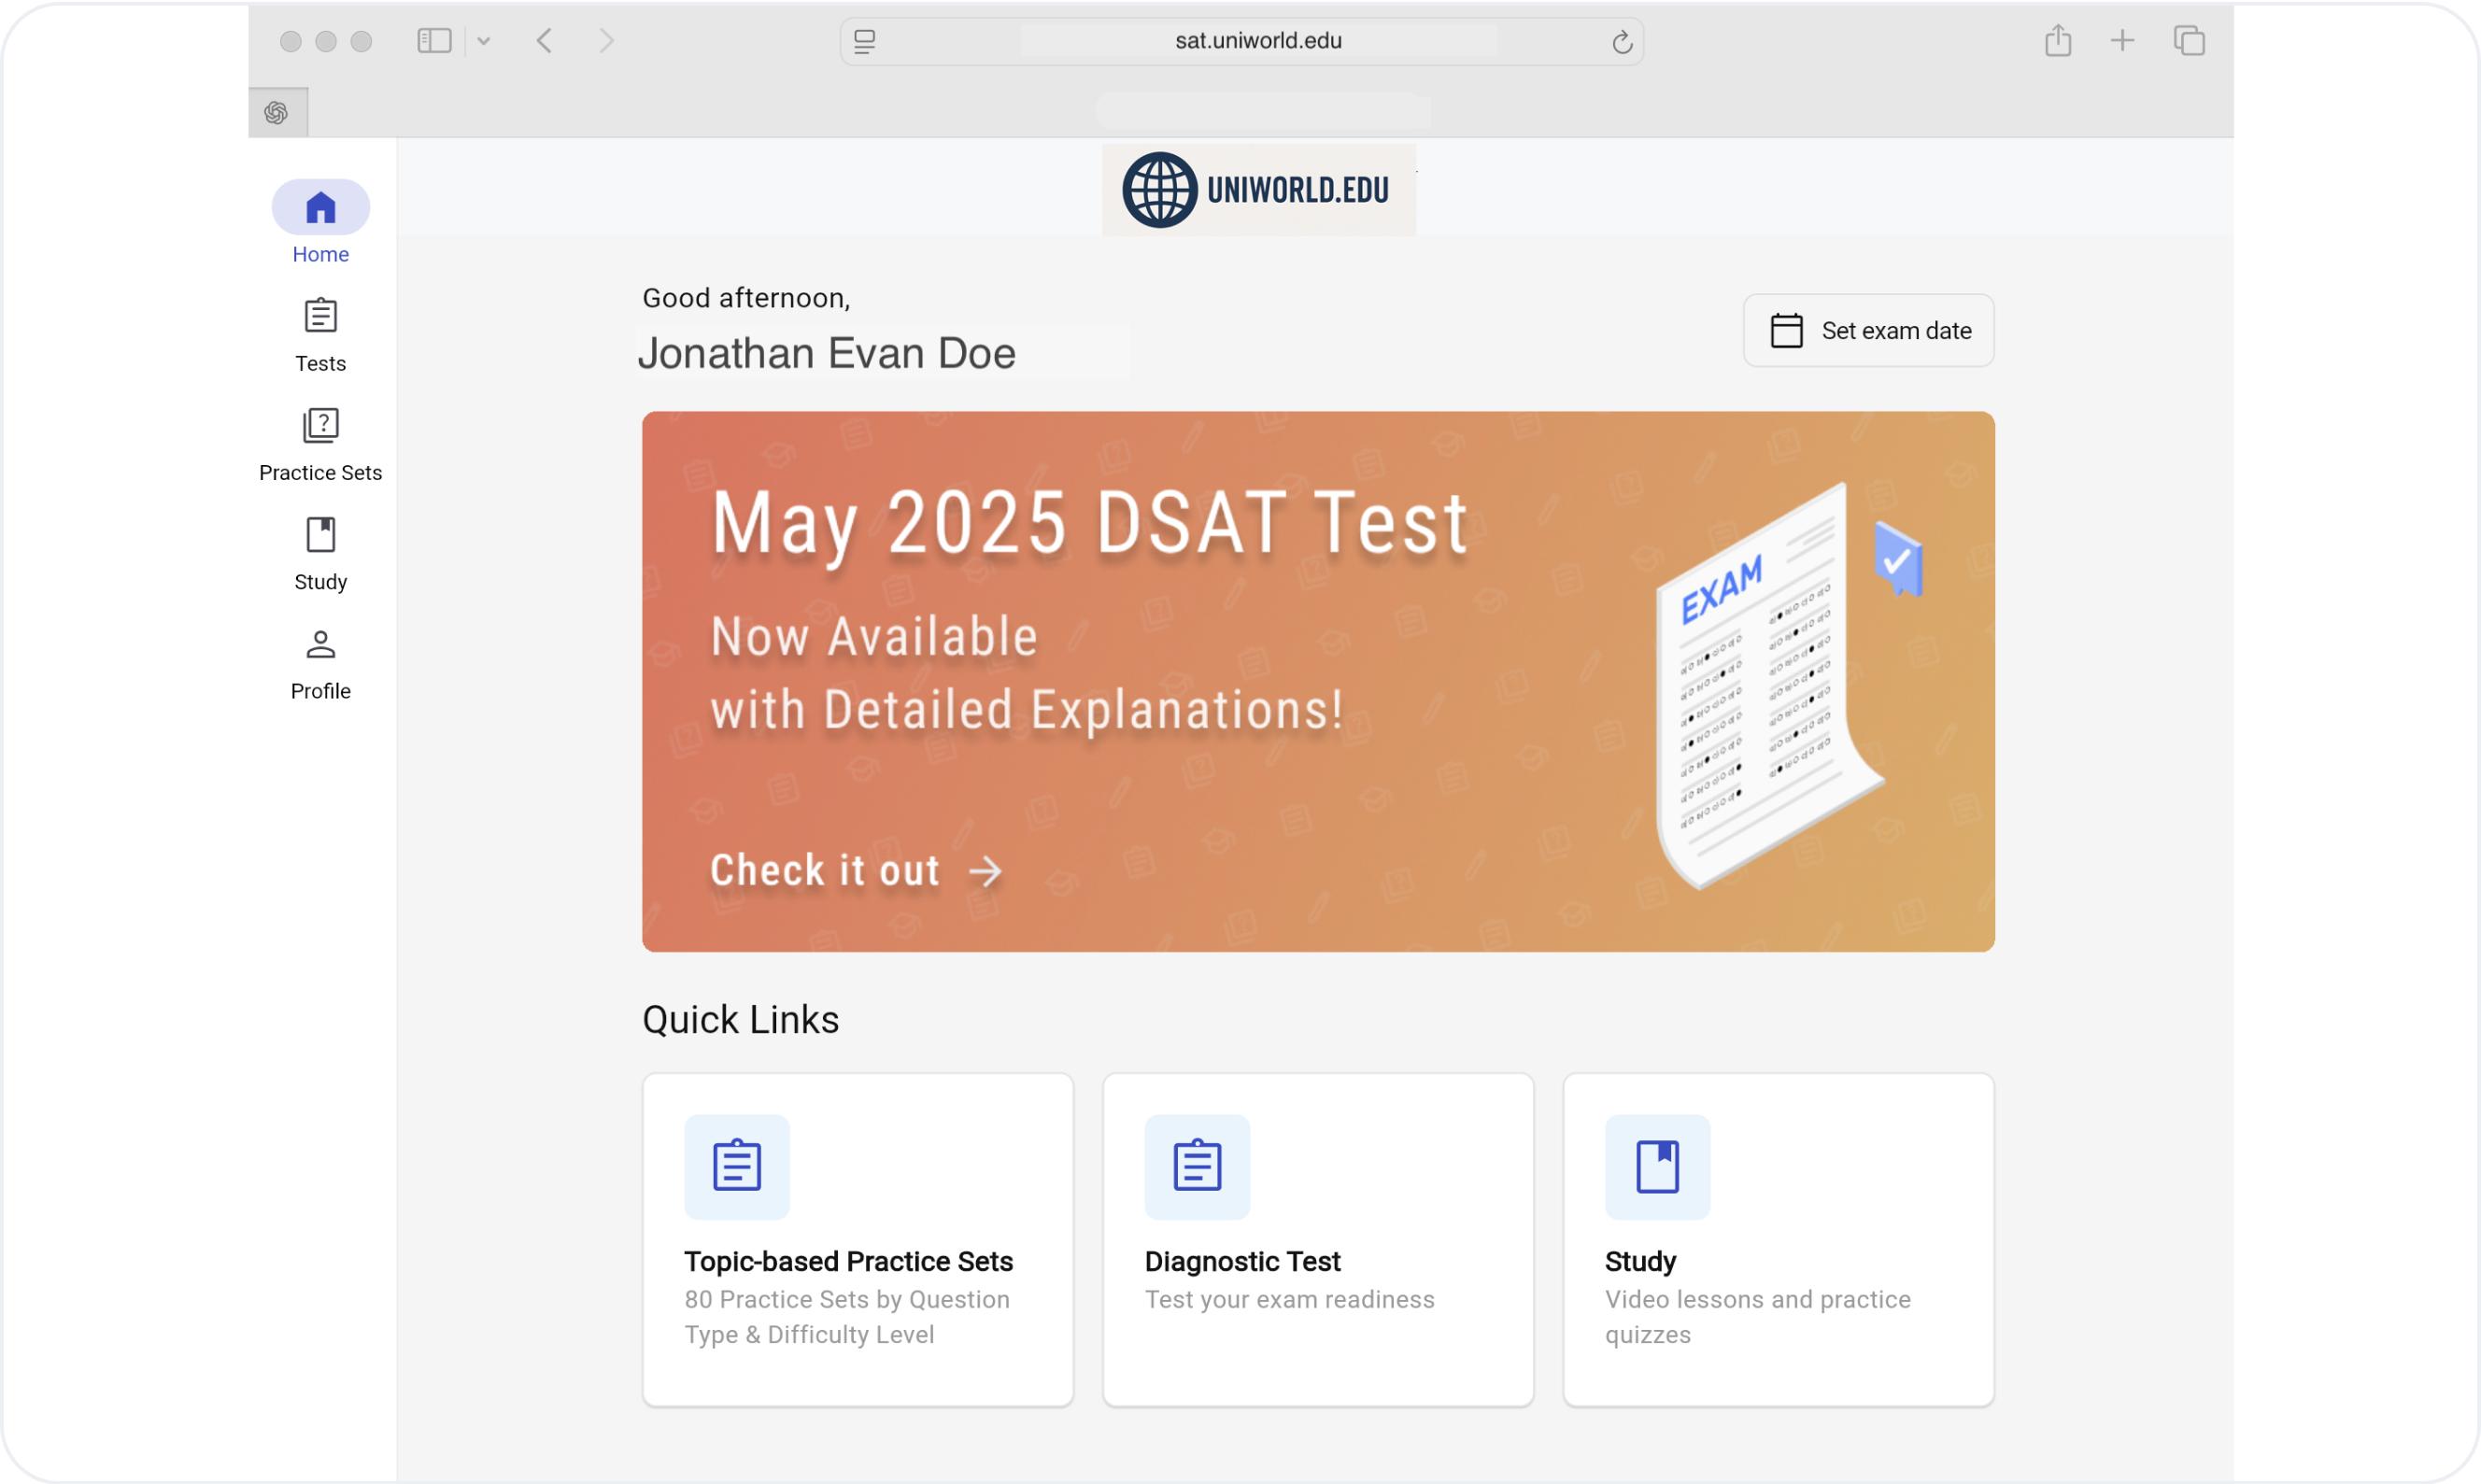Toggle the browser sidebar panel
The image size is (2481, 1484).
[434, 41]
